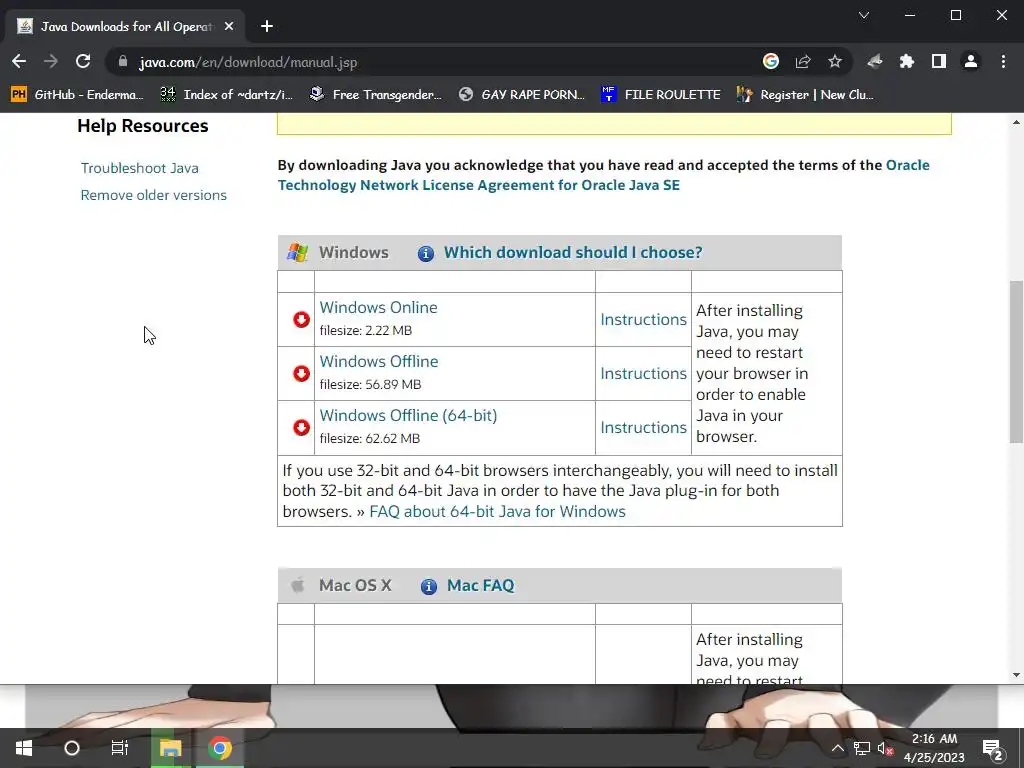Click the browser forward arrow
The image size is (1024, 768).
click(50, 61)
